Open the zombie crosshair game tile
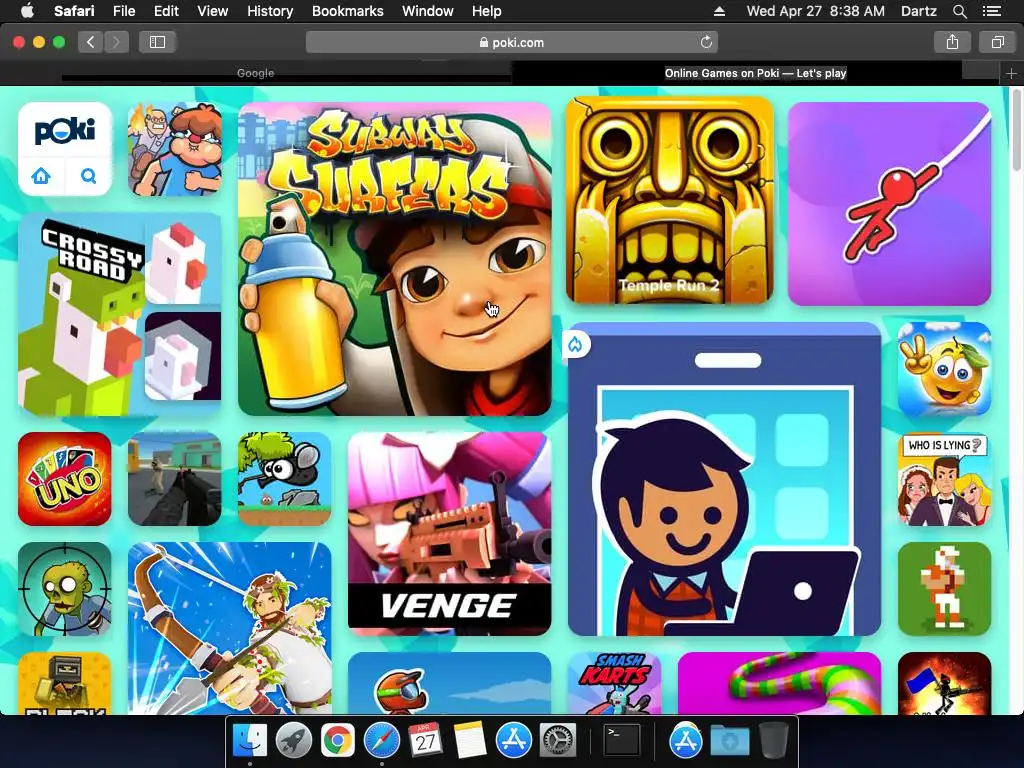The width and height of the screenshot is (1024, 768). click(x=65, y=588)
